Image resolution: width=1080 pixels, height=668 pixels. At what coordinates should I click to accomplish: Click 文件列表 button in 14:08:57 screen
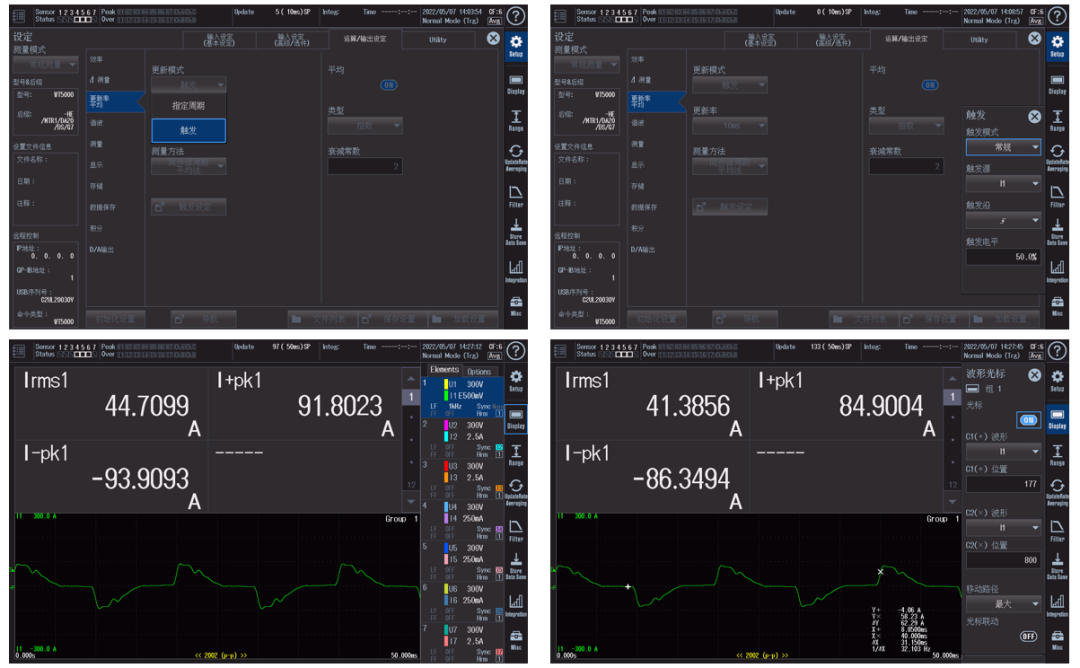863,319
